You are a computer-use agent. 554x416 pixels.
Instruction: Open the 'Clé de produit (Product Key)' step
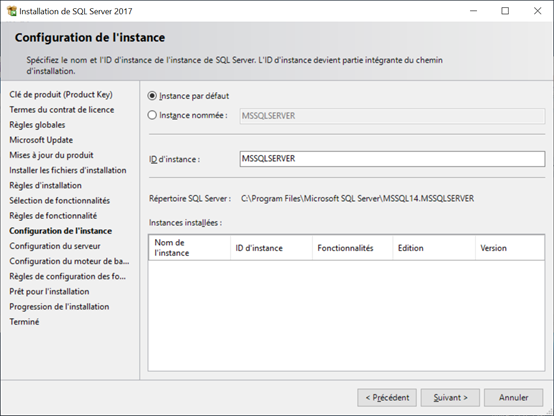point(61,94)
